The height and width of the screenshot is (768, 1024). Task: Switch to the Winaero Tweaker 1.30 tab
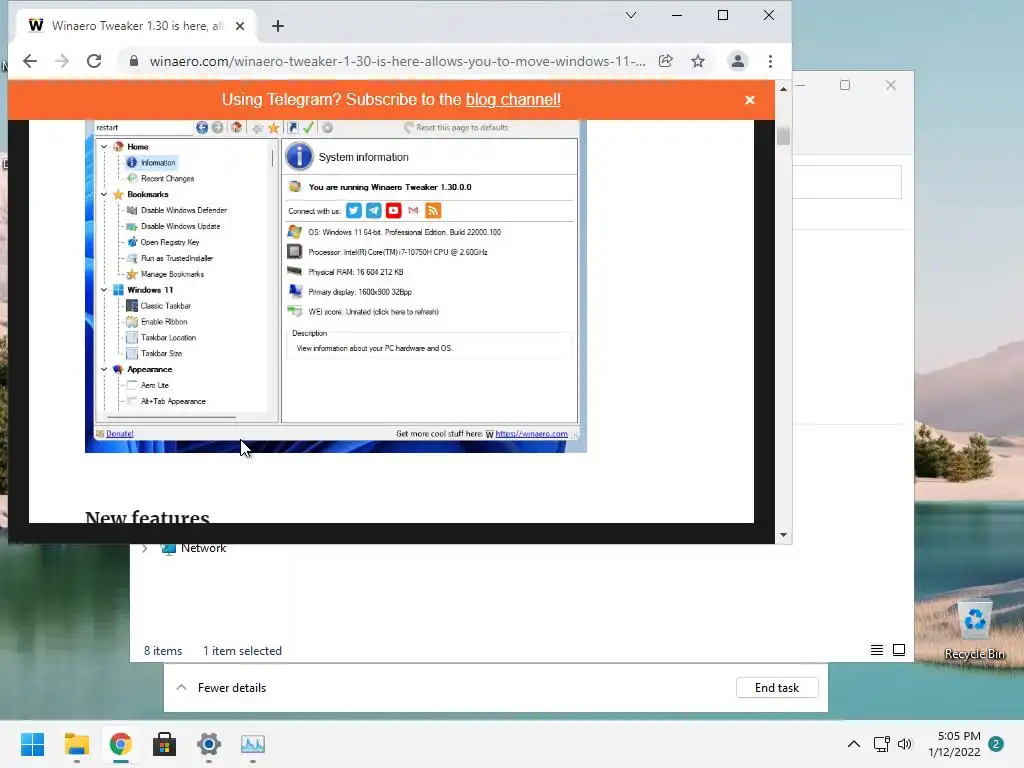pyautogui.click(x=136, y=26)
